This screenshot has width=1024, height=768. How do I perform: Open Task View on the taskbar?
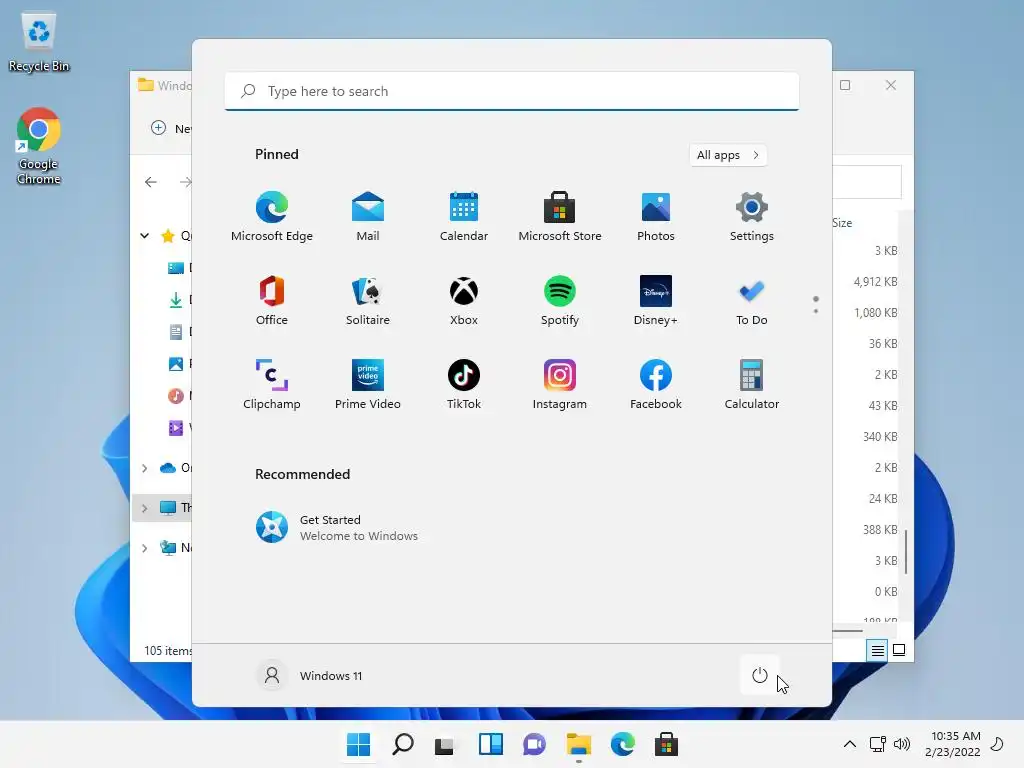(x=445, y=744)
